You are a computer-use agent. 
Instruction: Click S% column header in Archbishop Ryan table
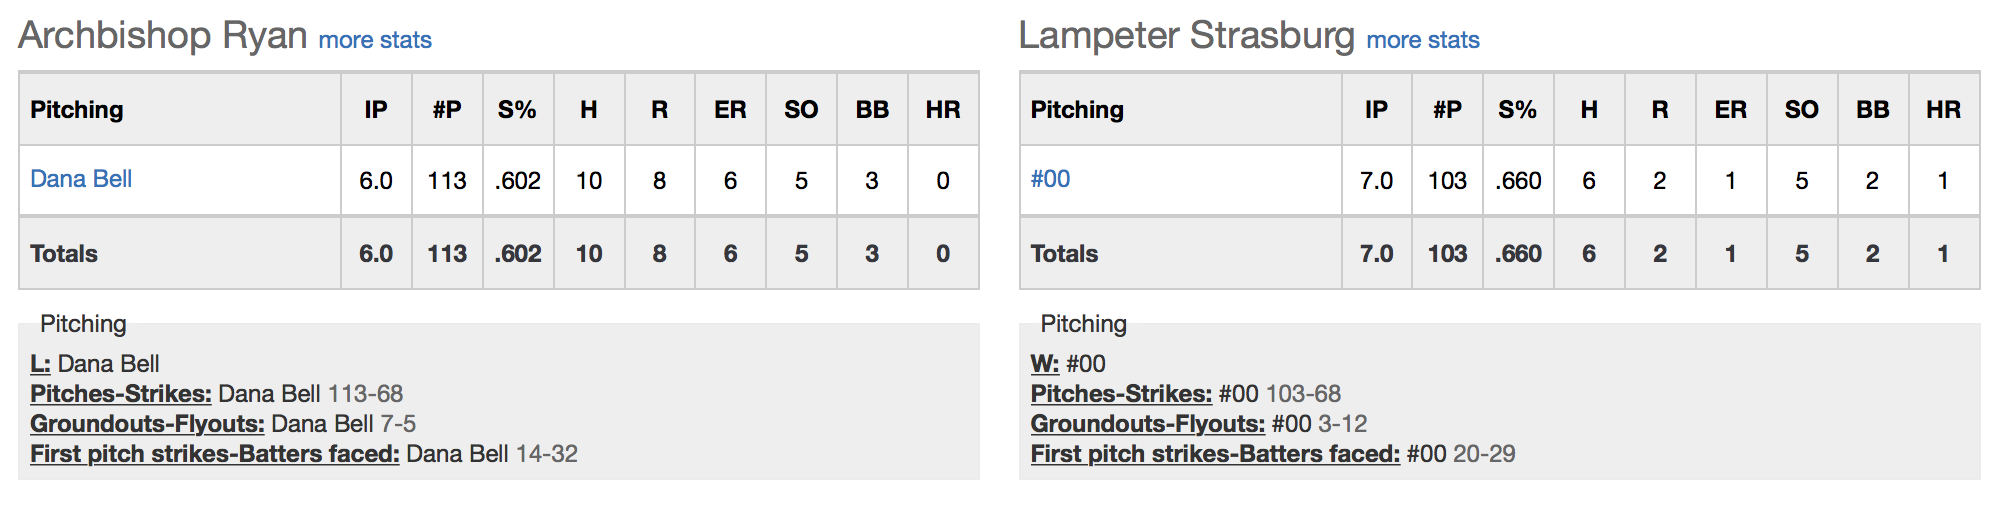click(x=517, y=110)
